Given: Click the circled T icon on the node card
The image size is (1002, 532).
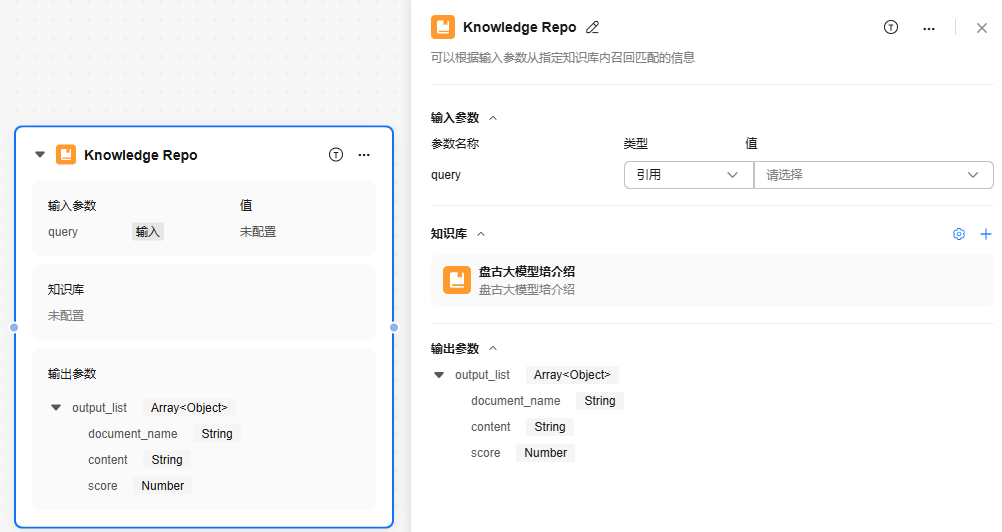Looking at the screenshot, I should click(336, 155).
